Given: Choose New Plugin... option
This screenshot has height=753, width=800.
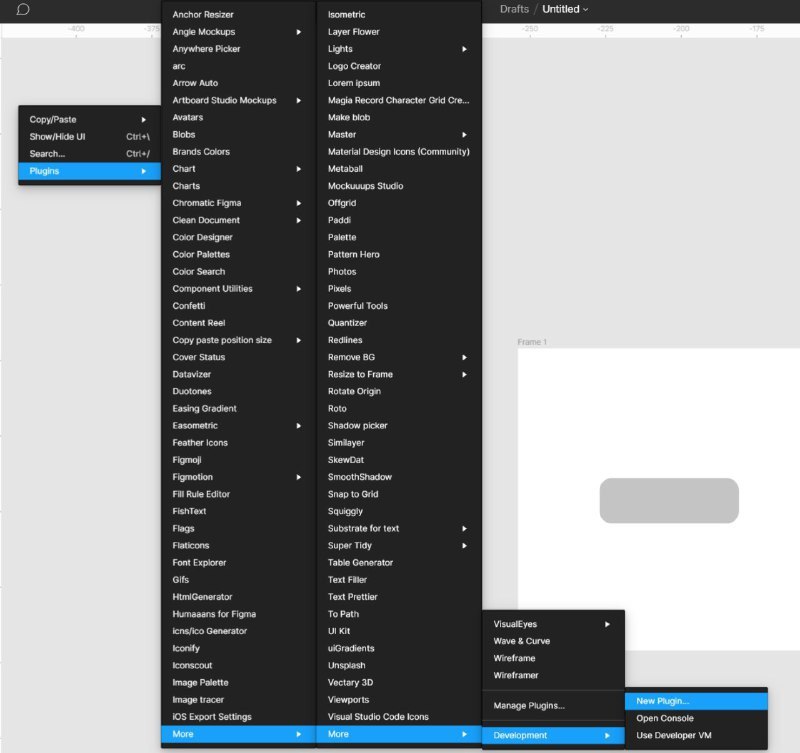Looking at the screenshot, I should (696, 701).
